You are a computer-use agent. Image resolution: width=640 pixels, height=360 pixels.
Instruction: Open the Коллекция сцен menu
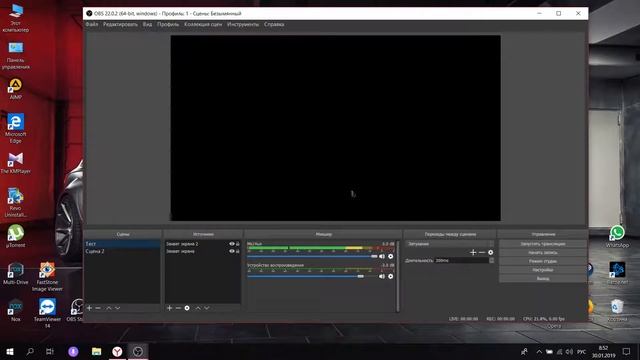(203, 24)
